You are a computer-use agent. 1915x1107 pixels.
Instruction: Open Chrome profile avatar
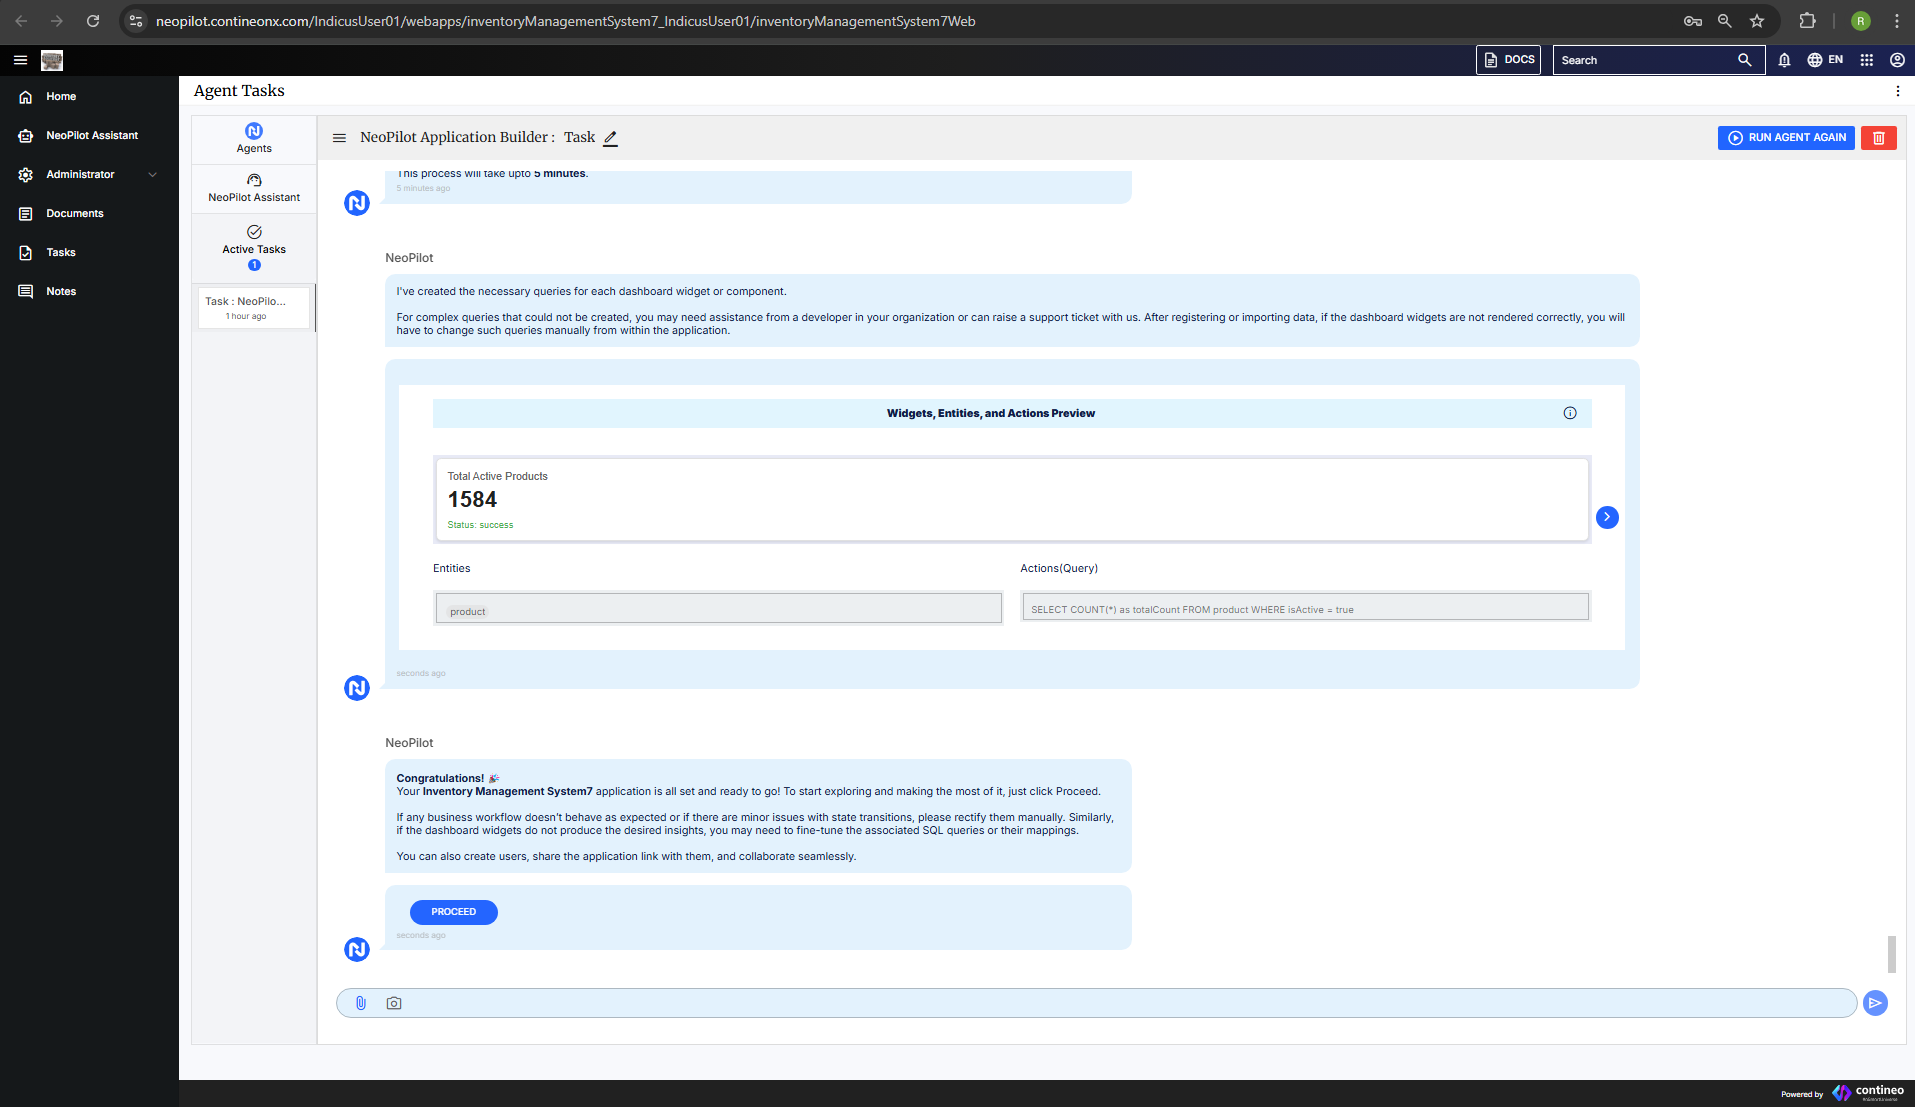[1861, 21]
